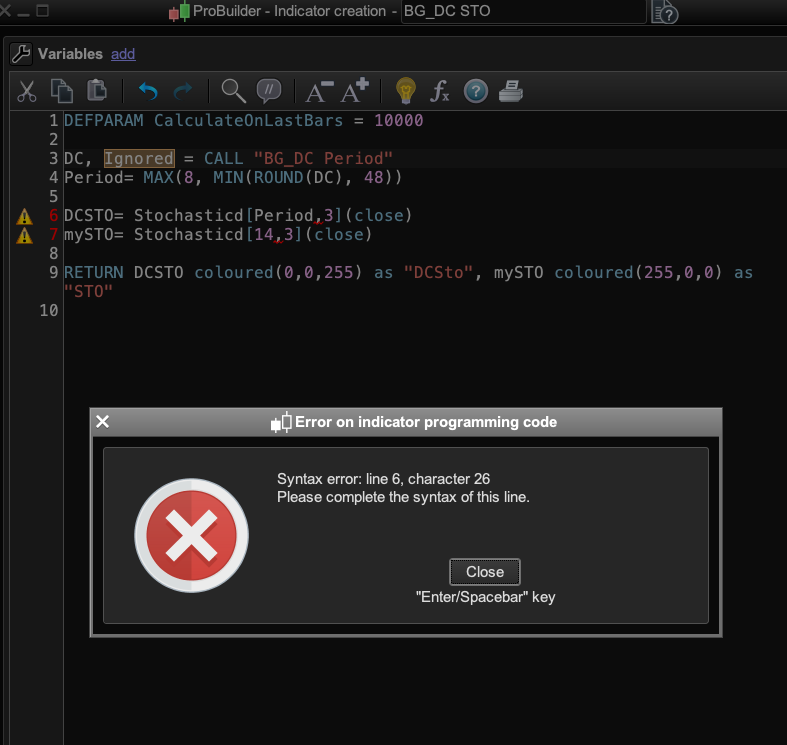
Task: Maximize the ProBuilder window
Action: [43, 10]
